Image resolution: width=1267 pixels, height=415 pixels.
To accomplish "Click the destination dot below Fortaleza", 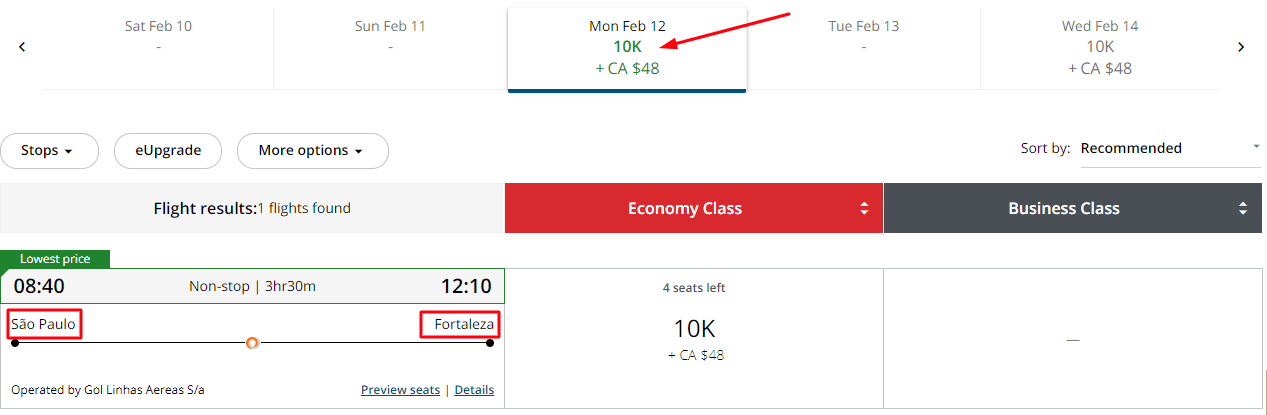I will (490, 343).
